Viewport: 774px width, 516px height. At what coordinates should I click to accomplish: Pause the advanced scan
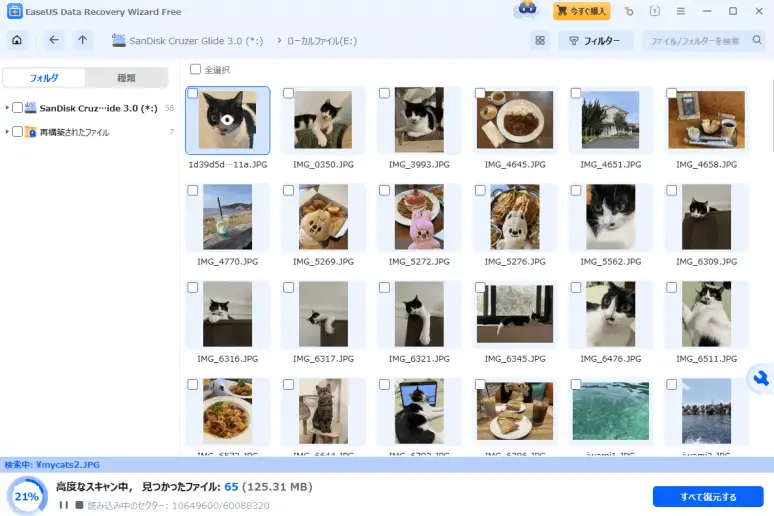pos(64,505)
